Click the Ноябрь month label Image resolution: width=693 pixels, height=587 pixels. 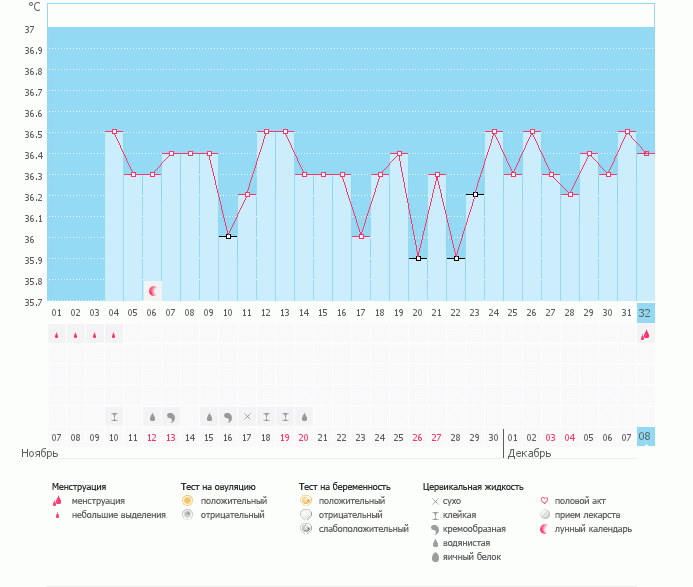(x=42, y=454)
